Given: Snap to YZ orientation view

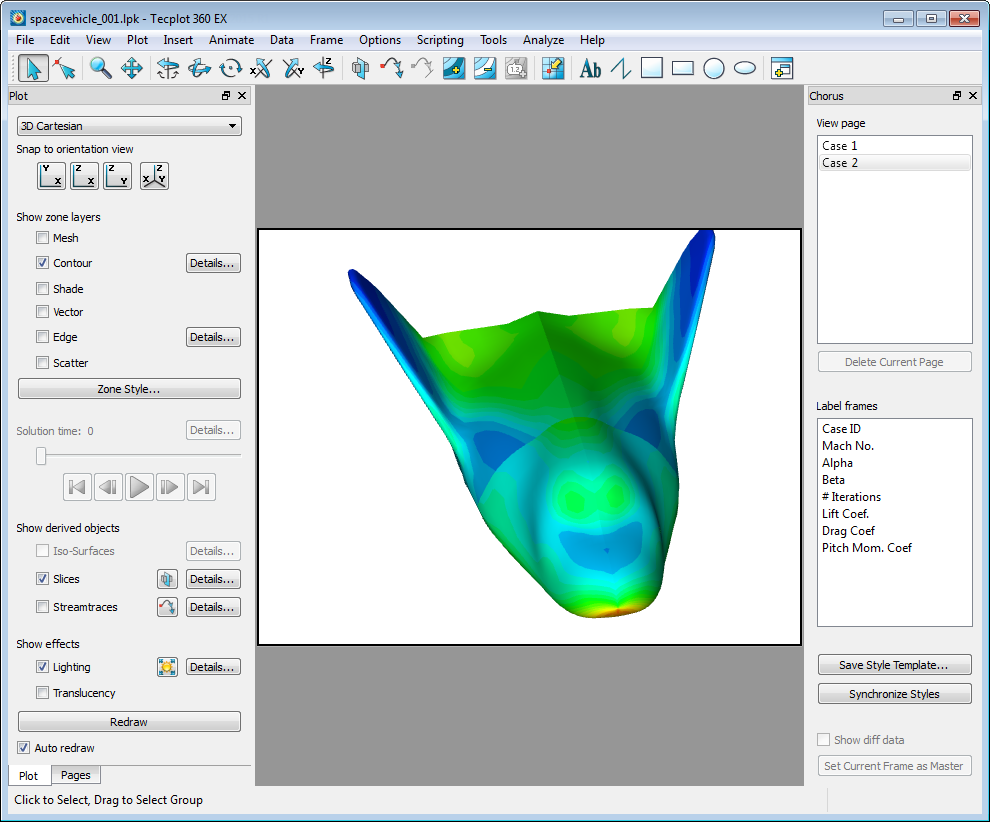Looking at the screenshot, I should (x=118, y=176).
